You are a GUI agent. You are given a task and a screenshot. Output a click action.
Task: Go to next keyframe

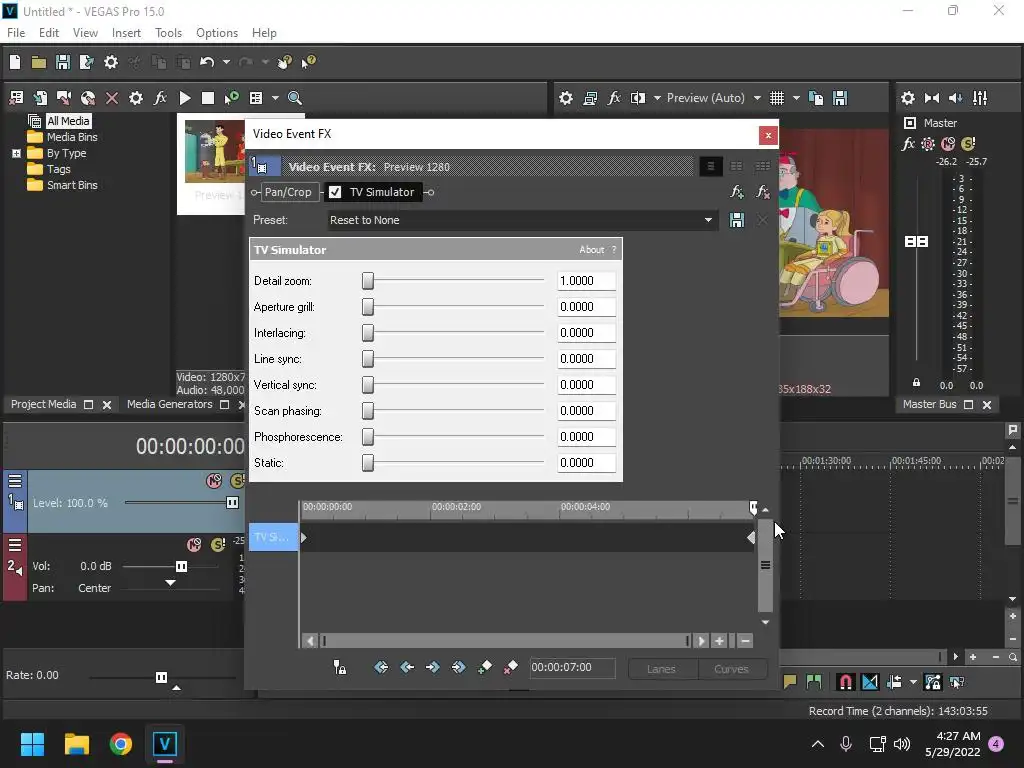(432, 667)
